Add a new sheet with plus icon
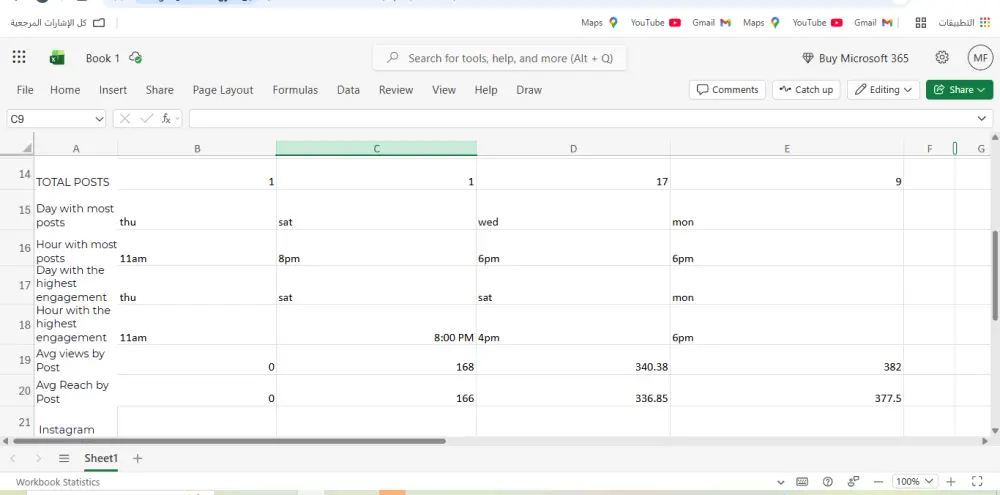This screenshot has height=495, width=1000. click(137, 458)
